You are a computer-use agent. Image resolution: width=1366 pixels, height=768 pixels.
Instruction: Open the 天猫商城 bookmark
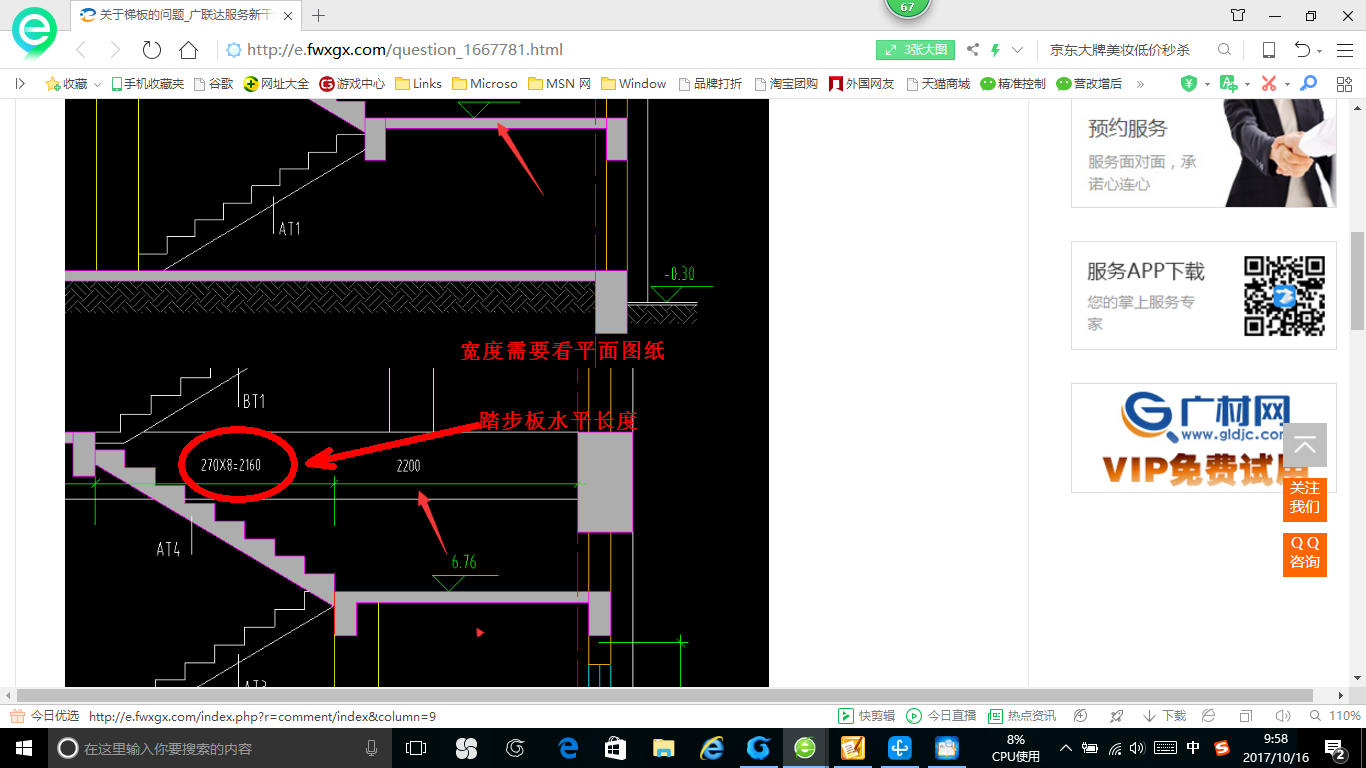(938, 84)
